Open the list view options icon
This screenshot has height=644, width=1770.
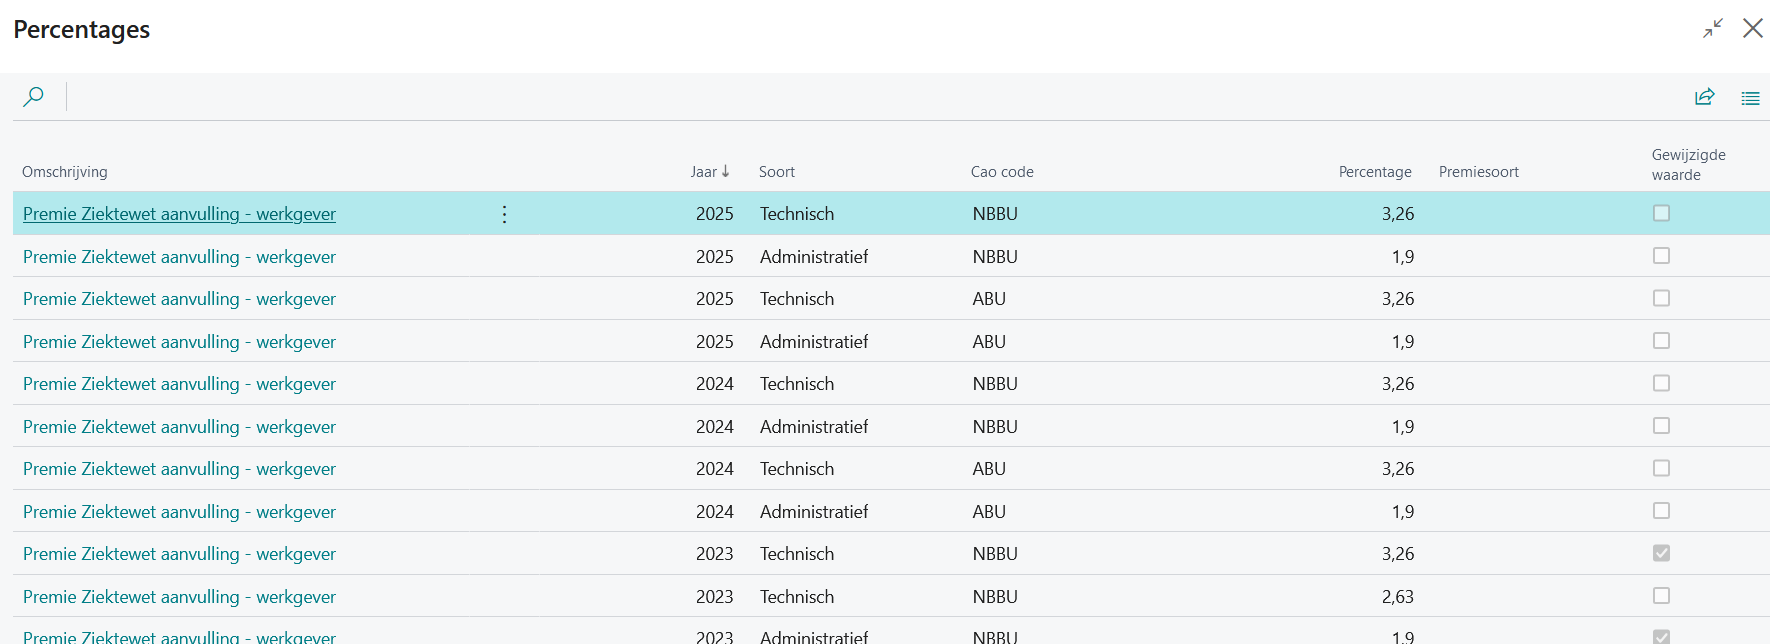[x=1750, y=98]
